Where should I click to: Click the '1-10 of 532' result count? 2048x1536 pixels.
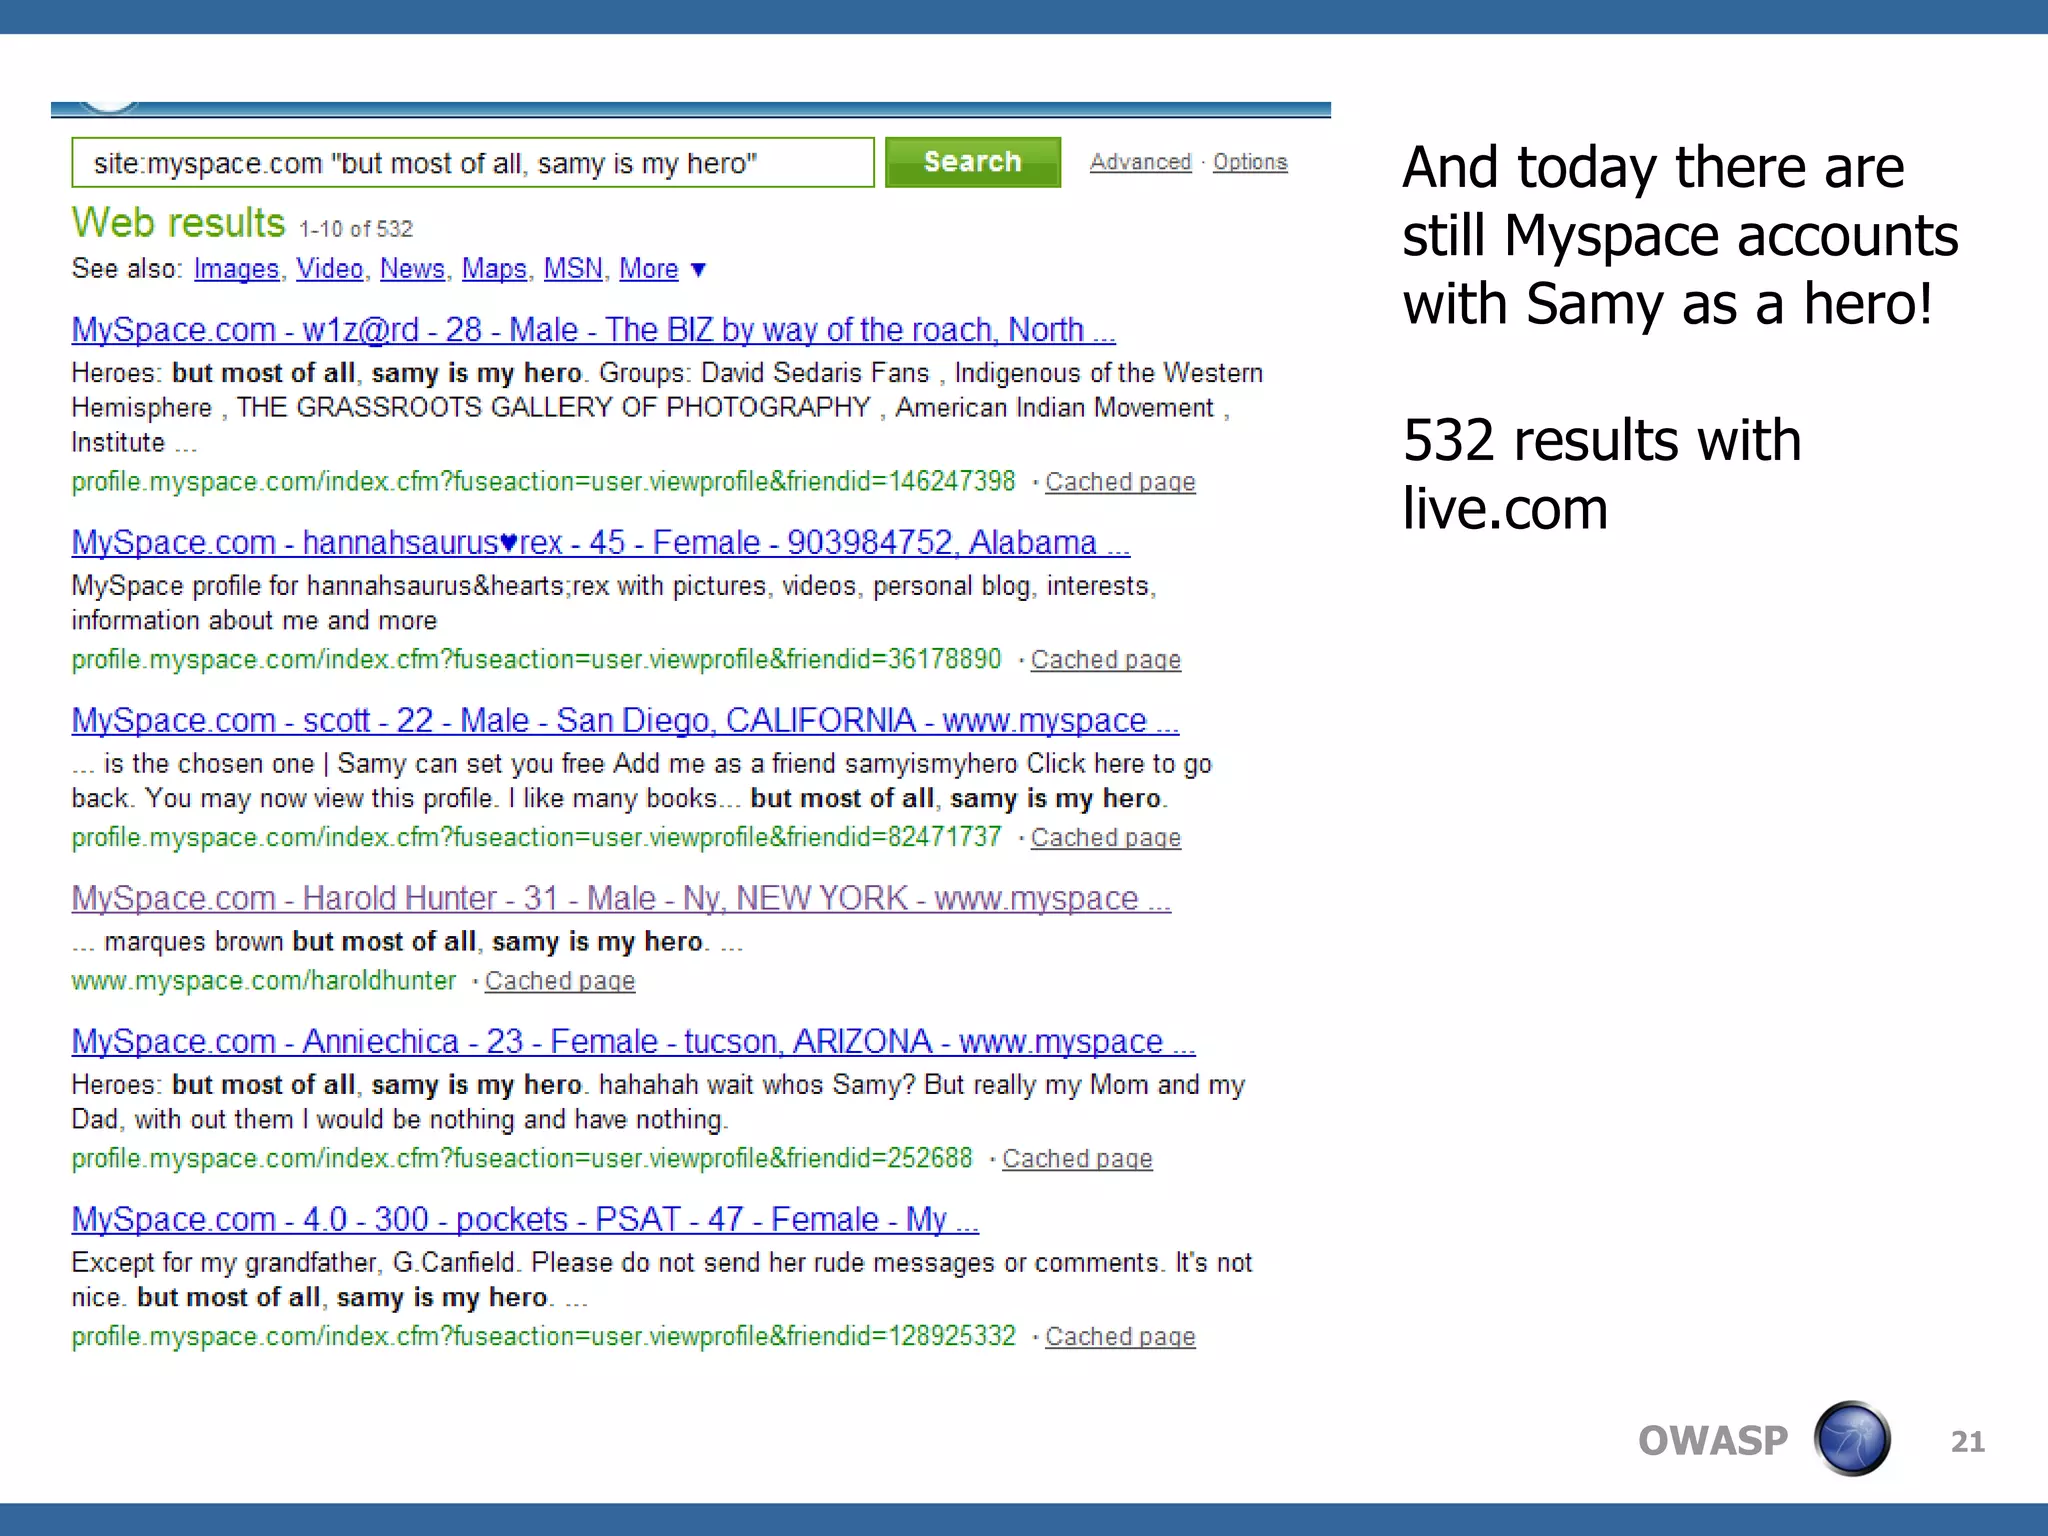[x=356, y=229]
